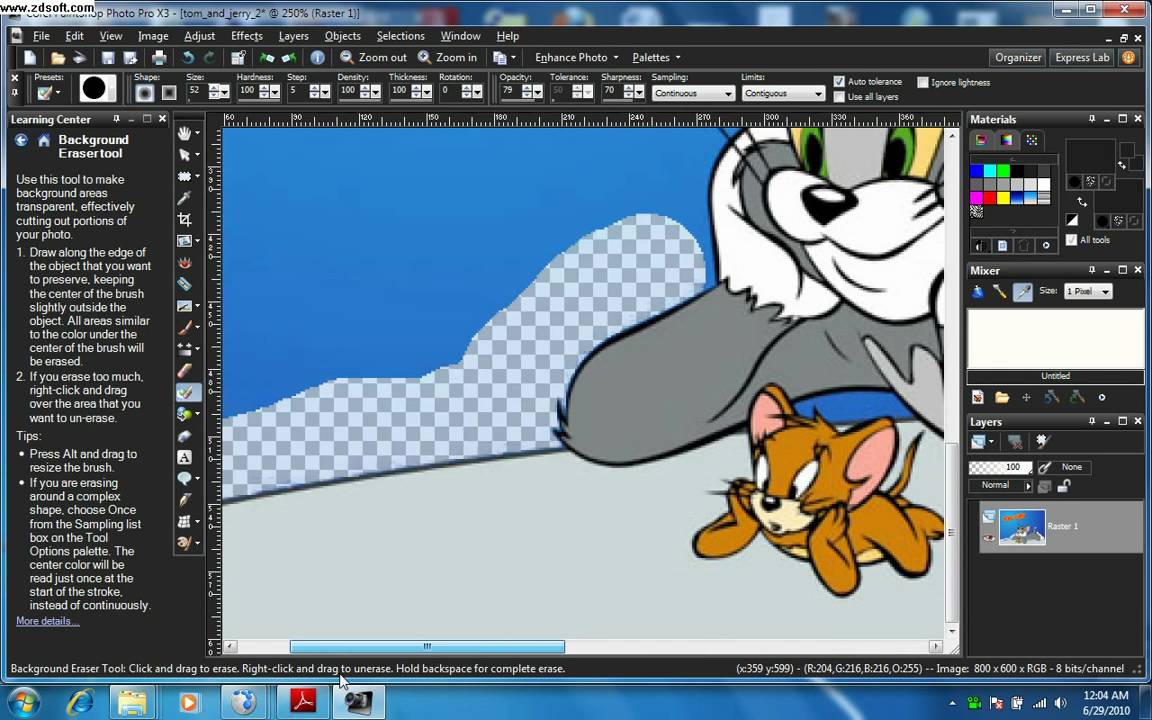Select the Raster 1 layer thumbnail
The image size is (1152, 720).
click(x=1022, y=527)
